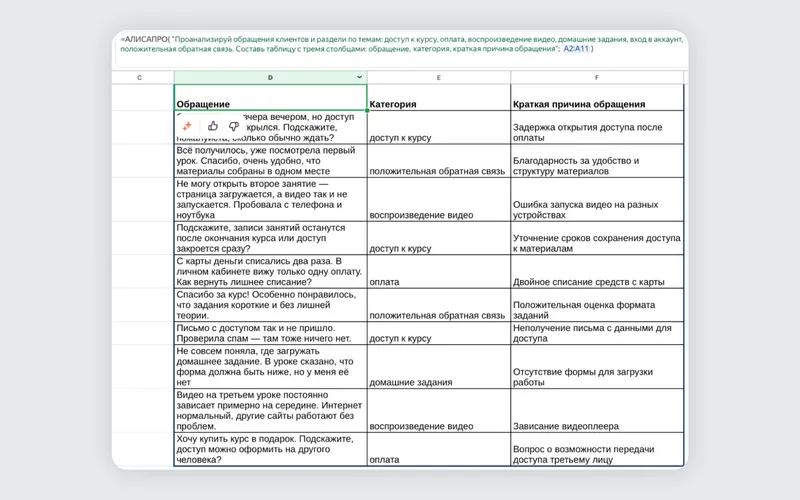This screenshot has width=800, height=500.
Task: Select 'воспроизведение видео' in third lesson freezing row
Action: click(x=439, y=411)
